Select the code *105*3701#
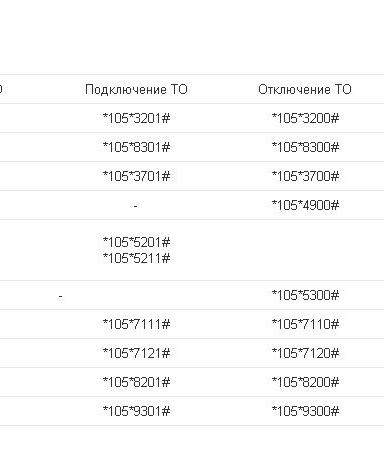 137,176
